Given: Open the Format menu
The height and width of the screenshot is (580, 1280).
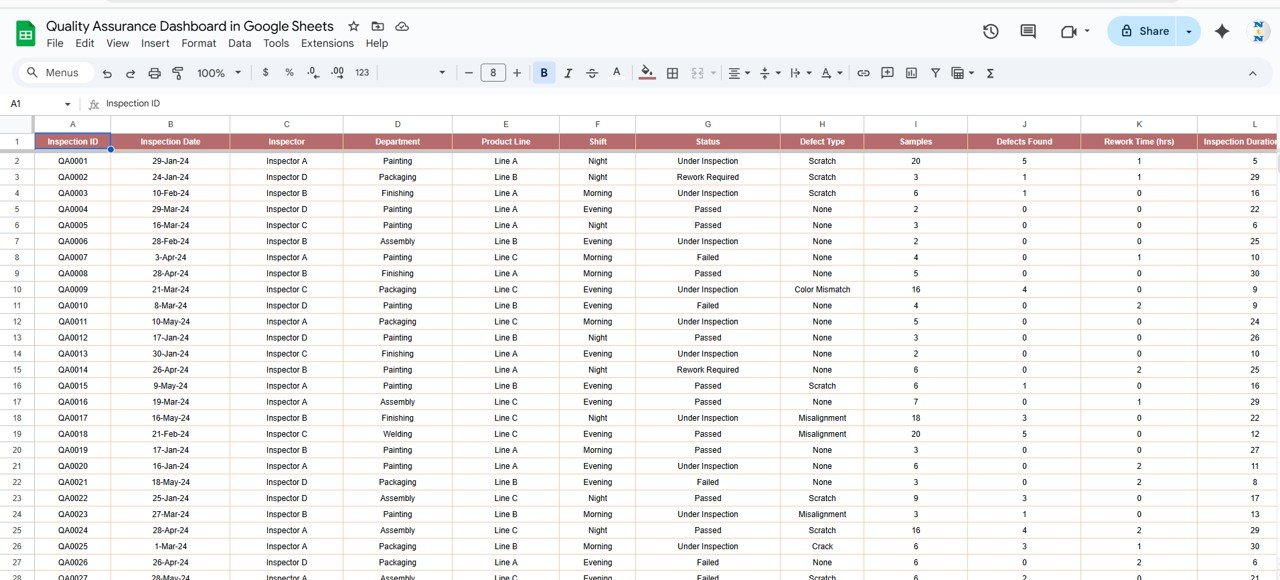Looking at the screenshot, I should tap(199, 43).
